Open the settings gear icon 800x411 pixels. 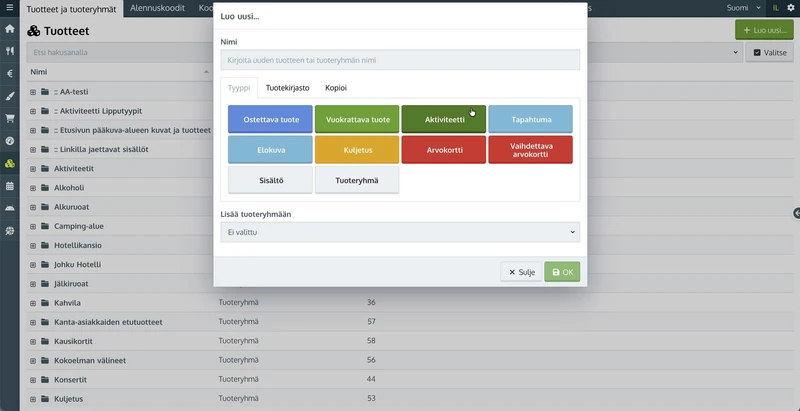click(x=791, y=8)
